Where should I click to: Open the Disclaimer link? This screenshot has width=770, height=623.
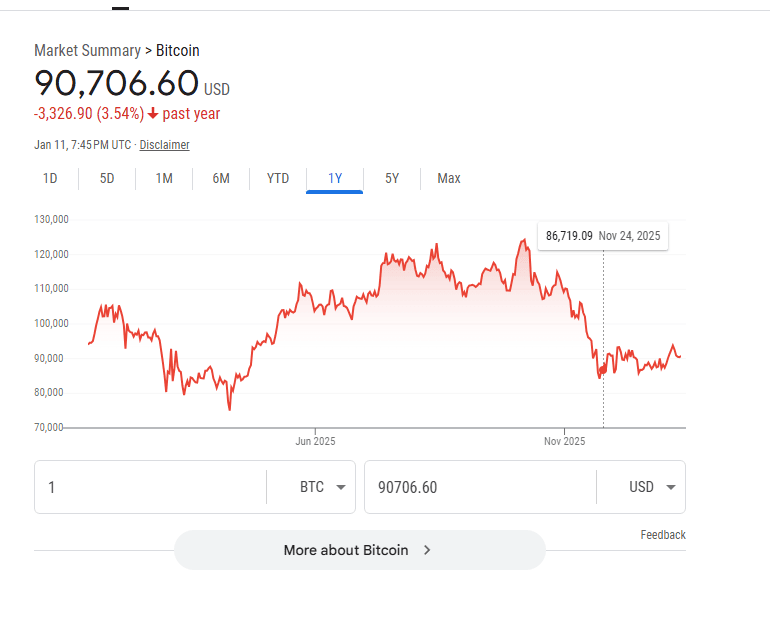click(164, 145)
